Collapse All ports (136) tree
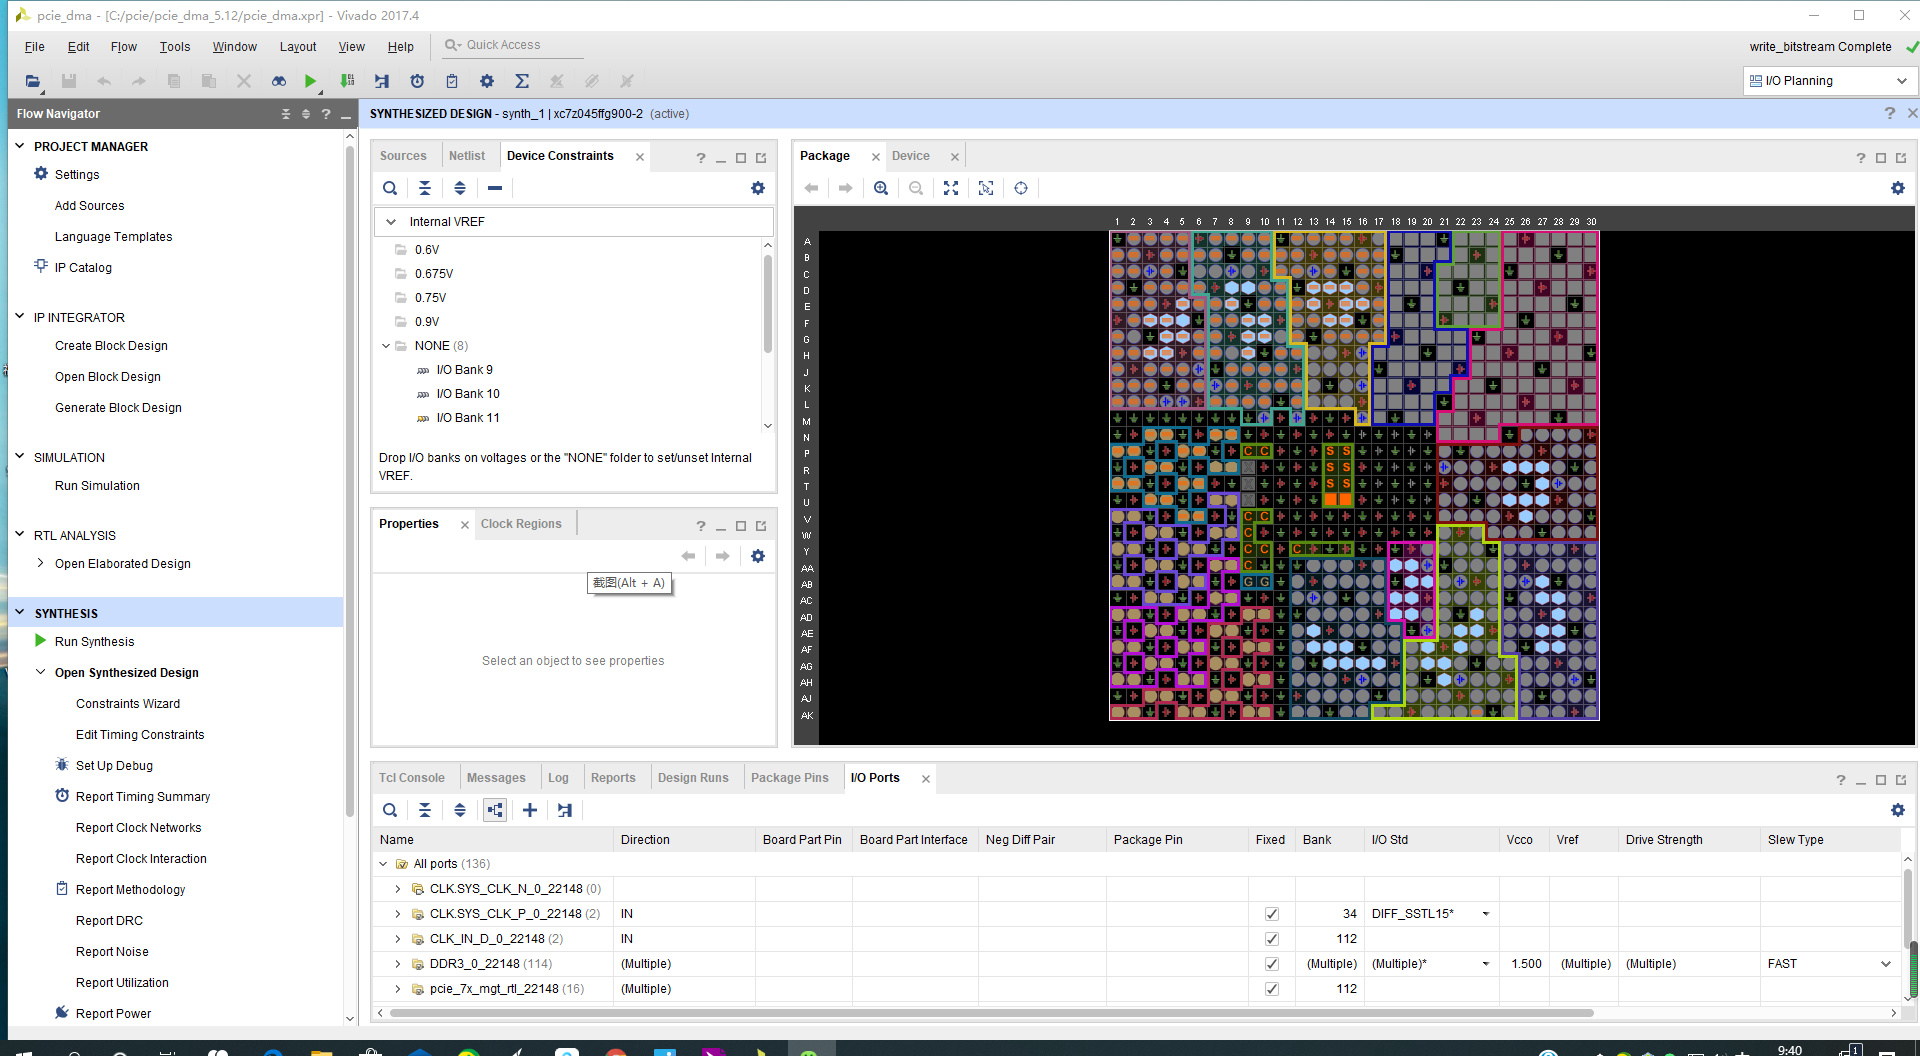This screenshot has width=1920, height=1056. [x=383, y=864]
